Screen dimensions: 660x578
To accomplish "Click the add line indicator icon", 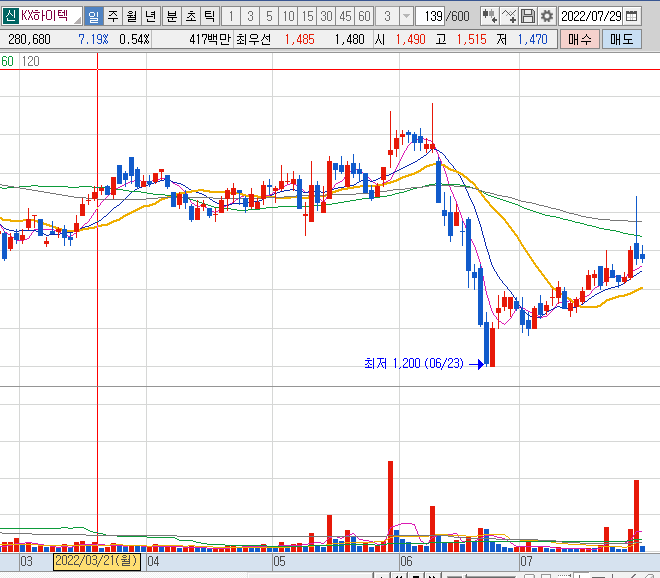I will tap(509, 16).
